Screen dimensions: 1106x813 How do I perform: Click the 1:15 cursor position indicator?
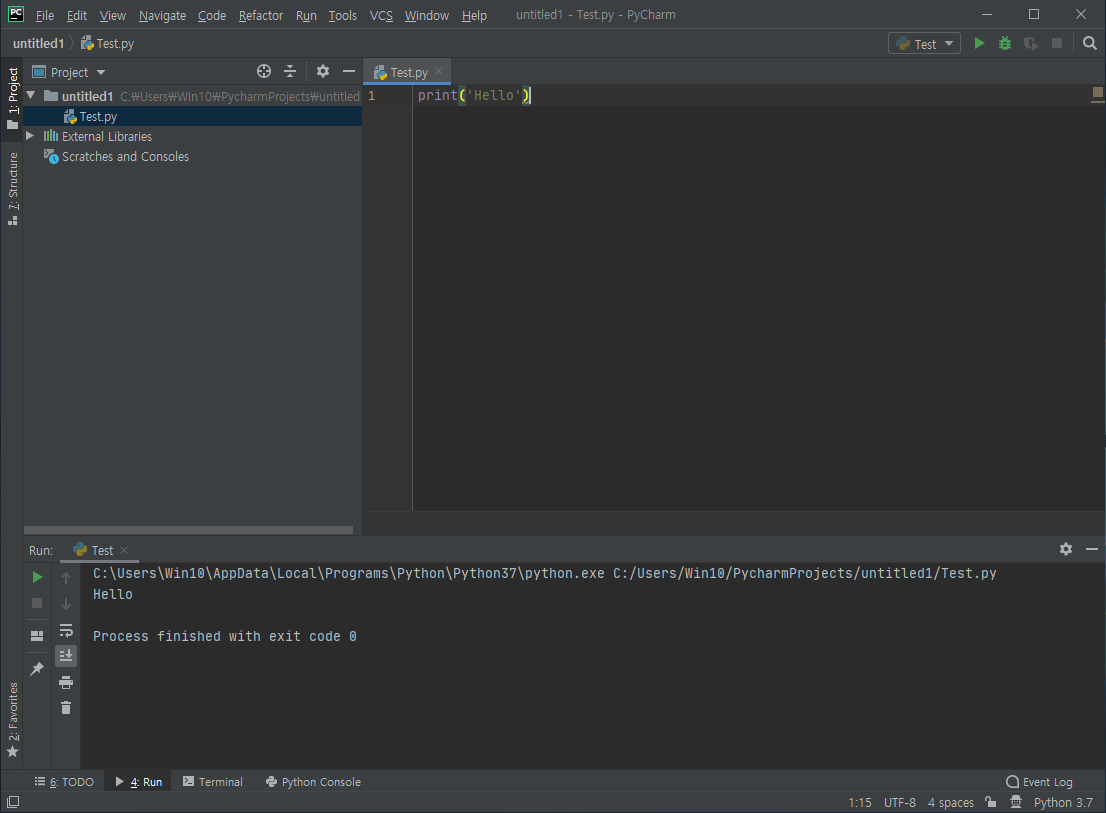859,802
